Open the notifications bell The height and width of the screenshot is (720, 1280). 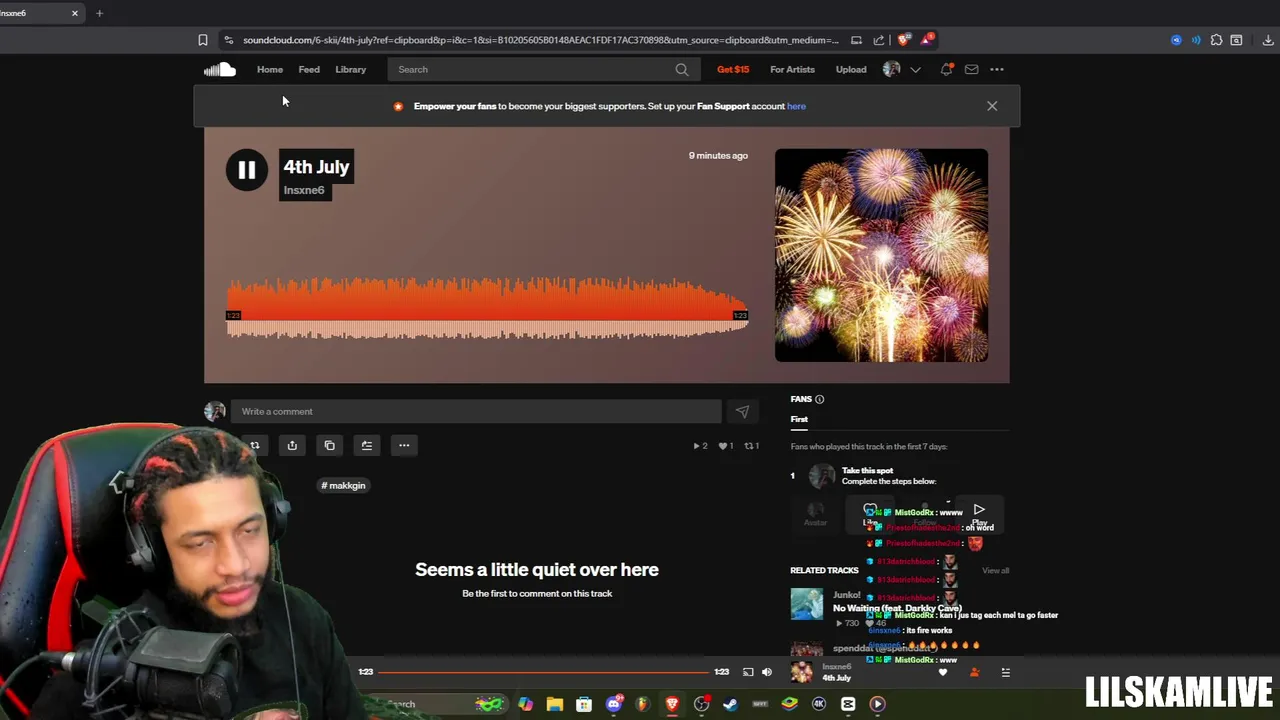click(x=946, y=69)
